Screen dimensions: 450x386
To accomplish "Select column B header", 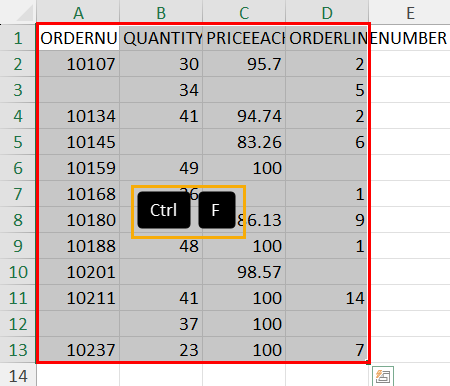I will tap(161, 13).
